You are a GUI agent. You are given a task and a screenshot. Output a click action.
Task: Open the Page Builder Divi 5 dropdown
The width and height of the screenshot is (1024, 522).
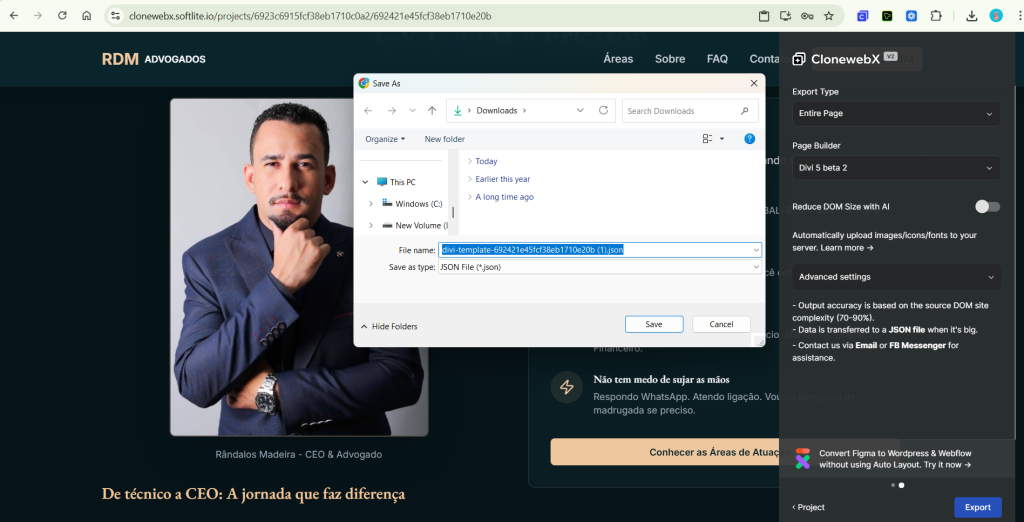pyautogui.click(x=896, y=167)
